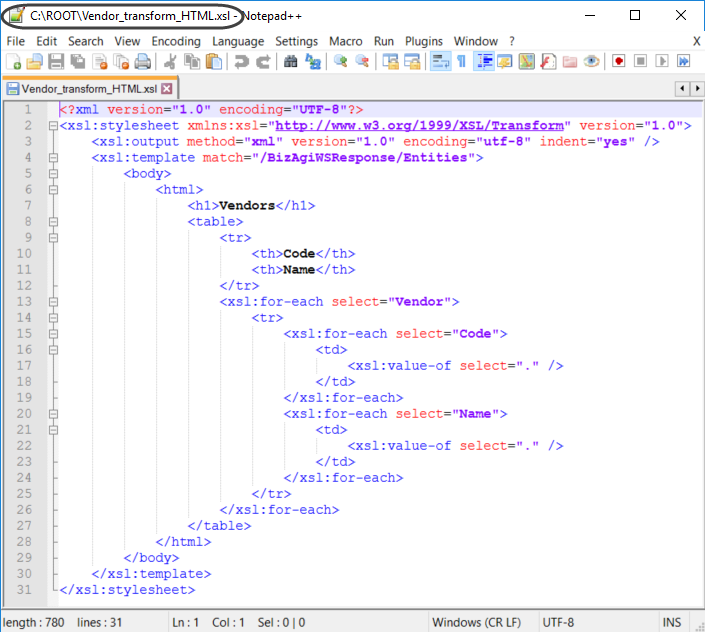Open Folder as Workspace icon
This screenshot has width=705, height=632.
coord(570,62)
